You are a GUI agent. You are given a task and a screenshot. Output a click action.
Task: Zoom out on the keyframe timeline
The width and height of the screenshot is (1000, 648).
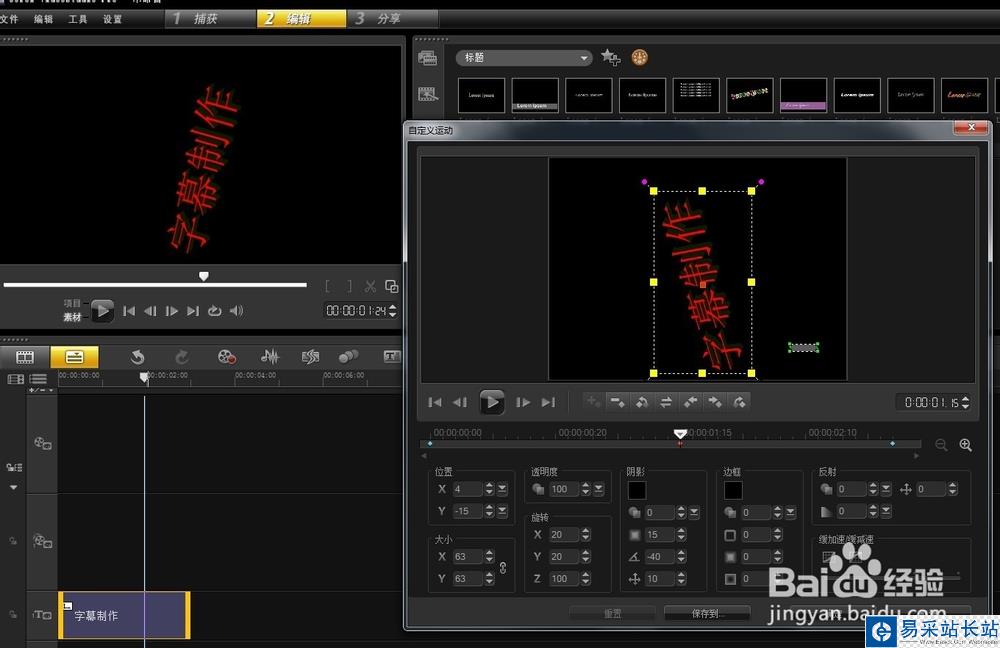pyautogui.click(x=941, y=445)
